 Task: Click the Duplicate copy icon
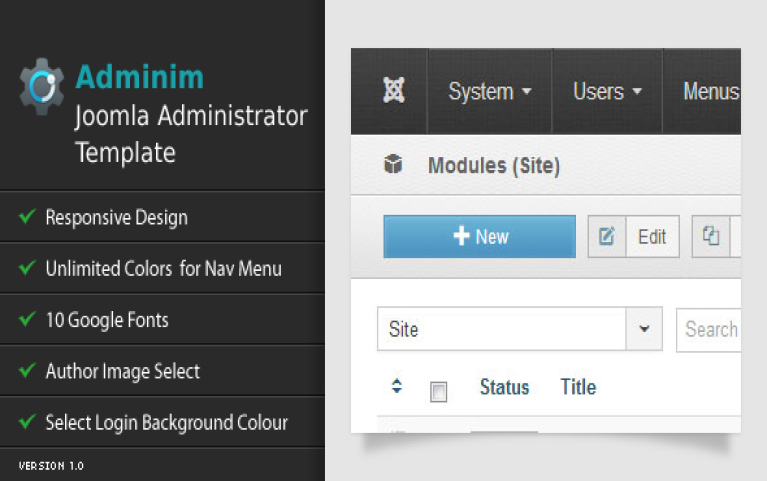point(711,236)
